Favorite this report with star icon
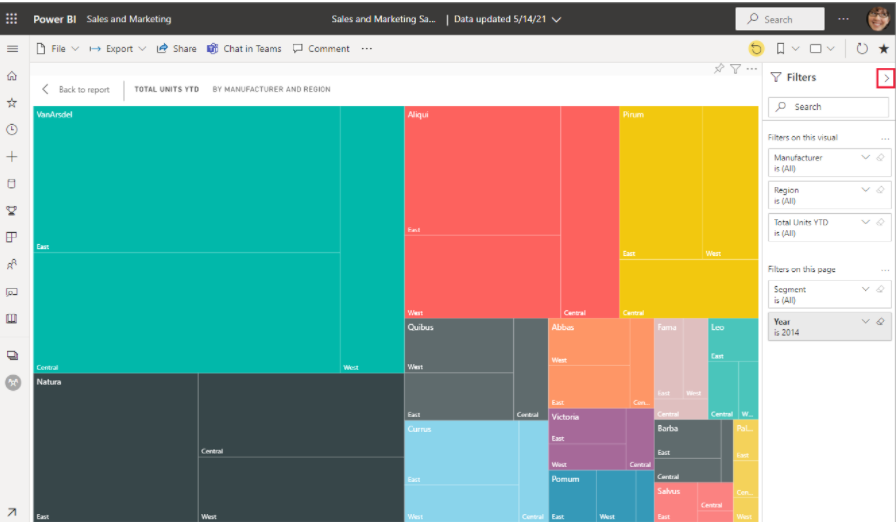The height and width of the screenshot is (522, 896). [x=883, y=49]
